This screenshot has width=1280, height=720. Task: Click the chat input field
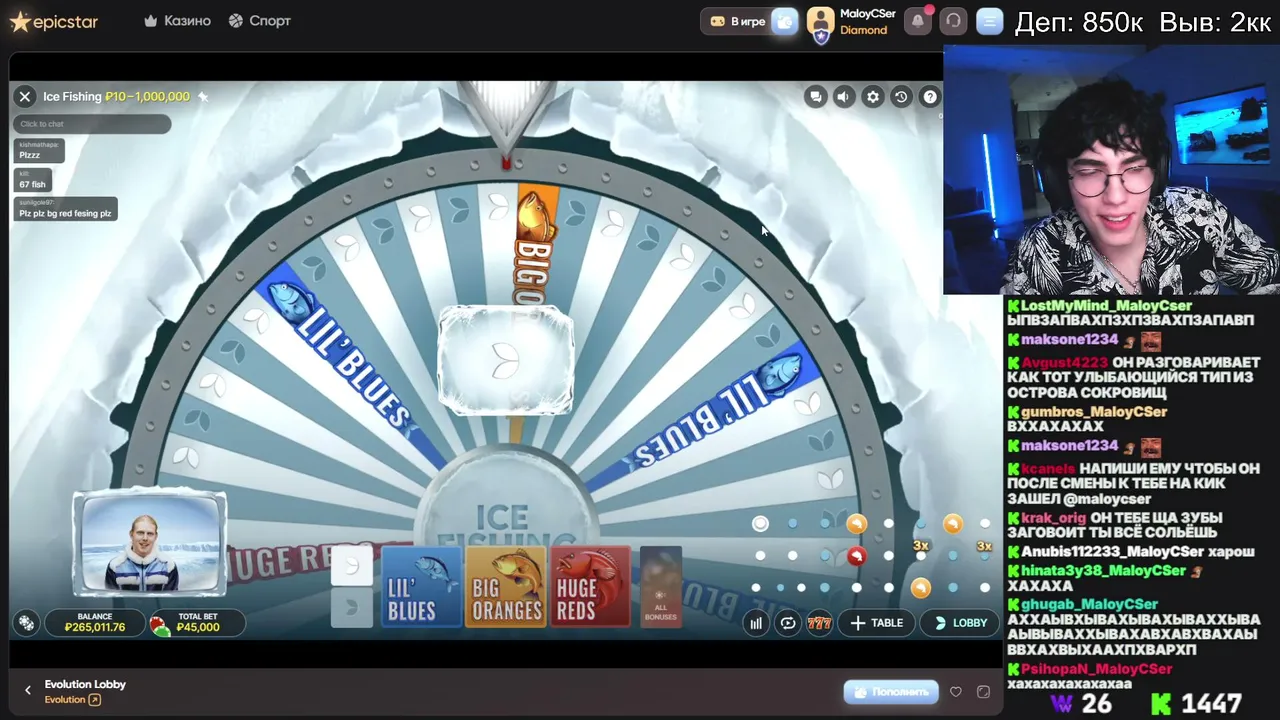[x=92, y=124]
